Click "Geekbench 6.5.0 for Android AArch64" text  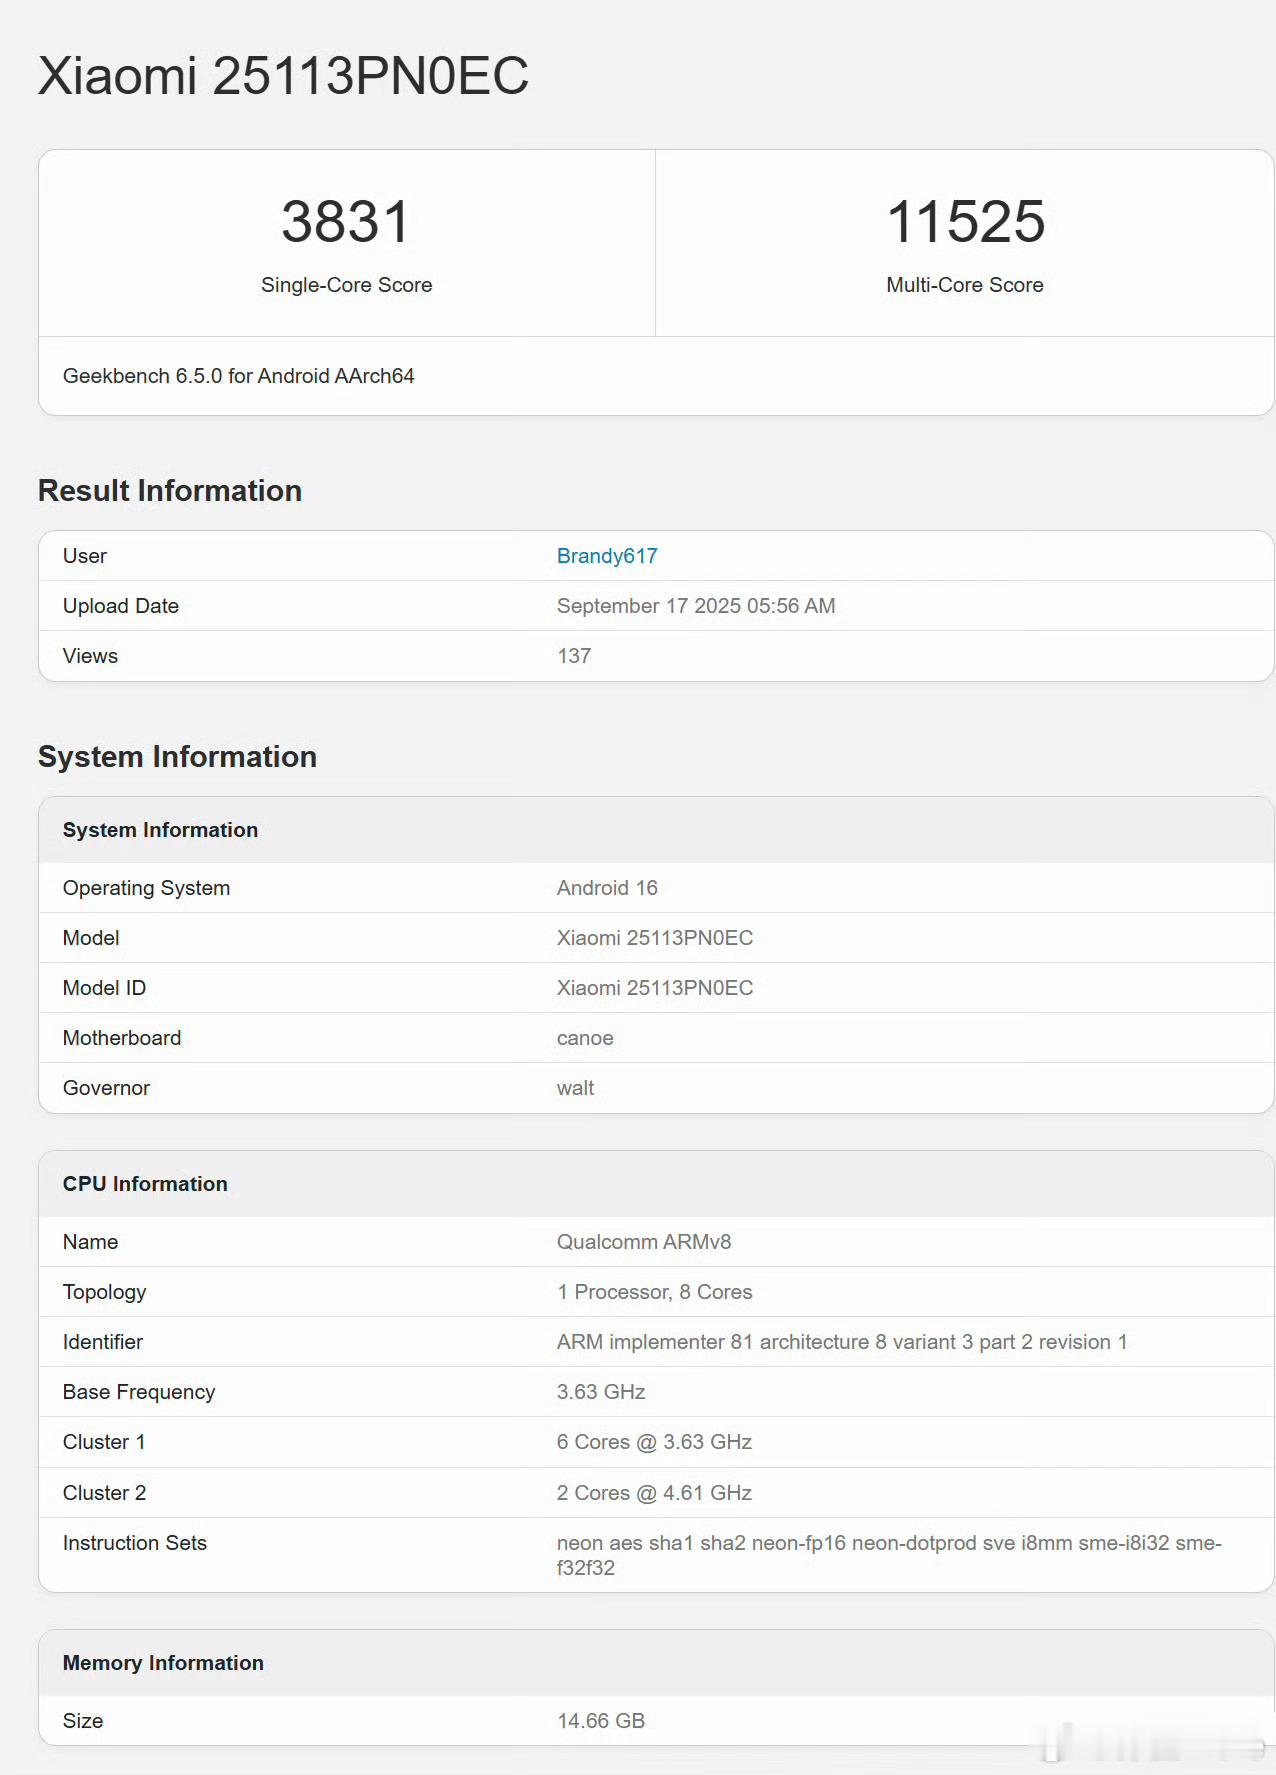pos(238,376)
